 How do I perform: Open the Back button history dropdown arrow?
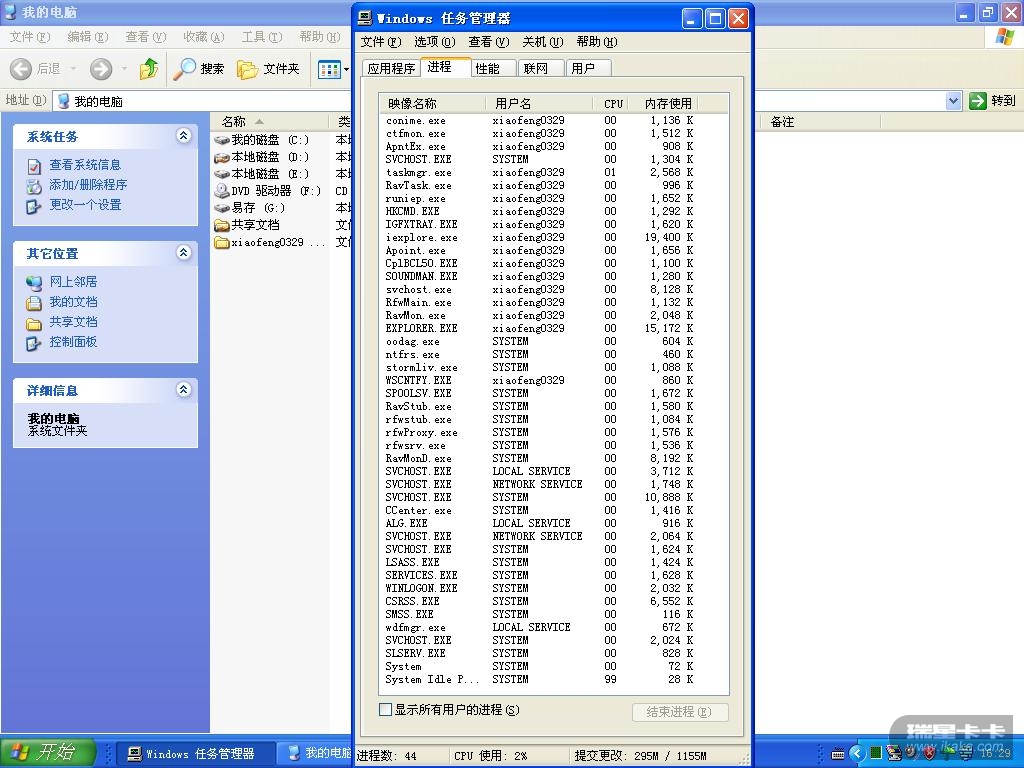coord(73,69)
